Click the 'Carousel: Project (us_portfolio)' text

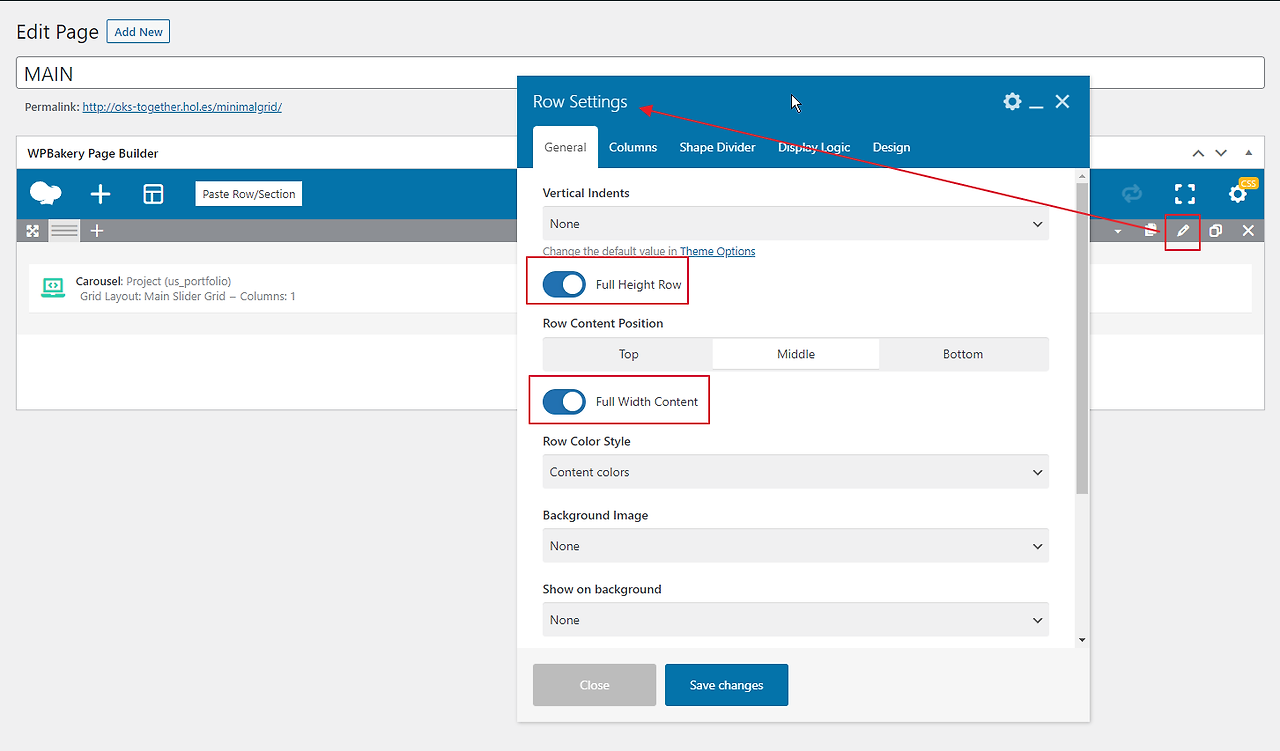tap(153, 282)
